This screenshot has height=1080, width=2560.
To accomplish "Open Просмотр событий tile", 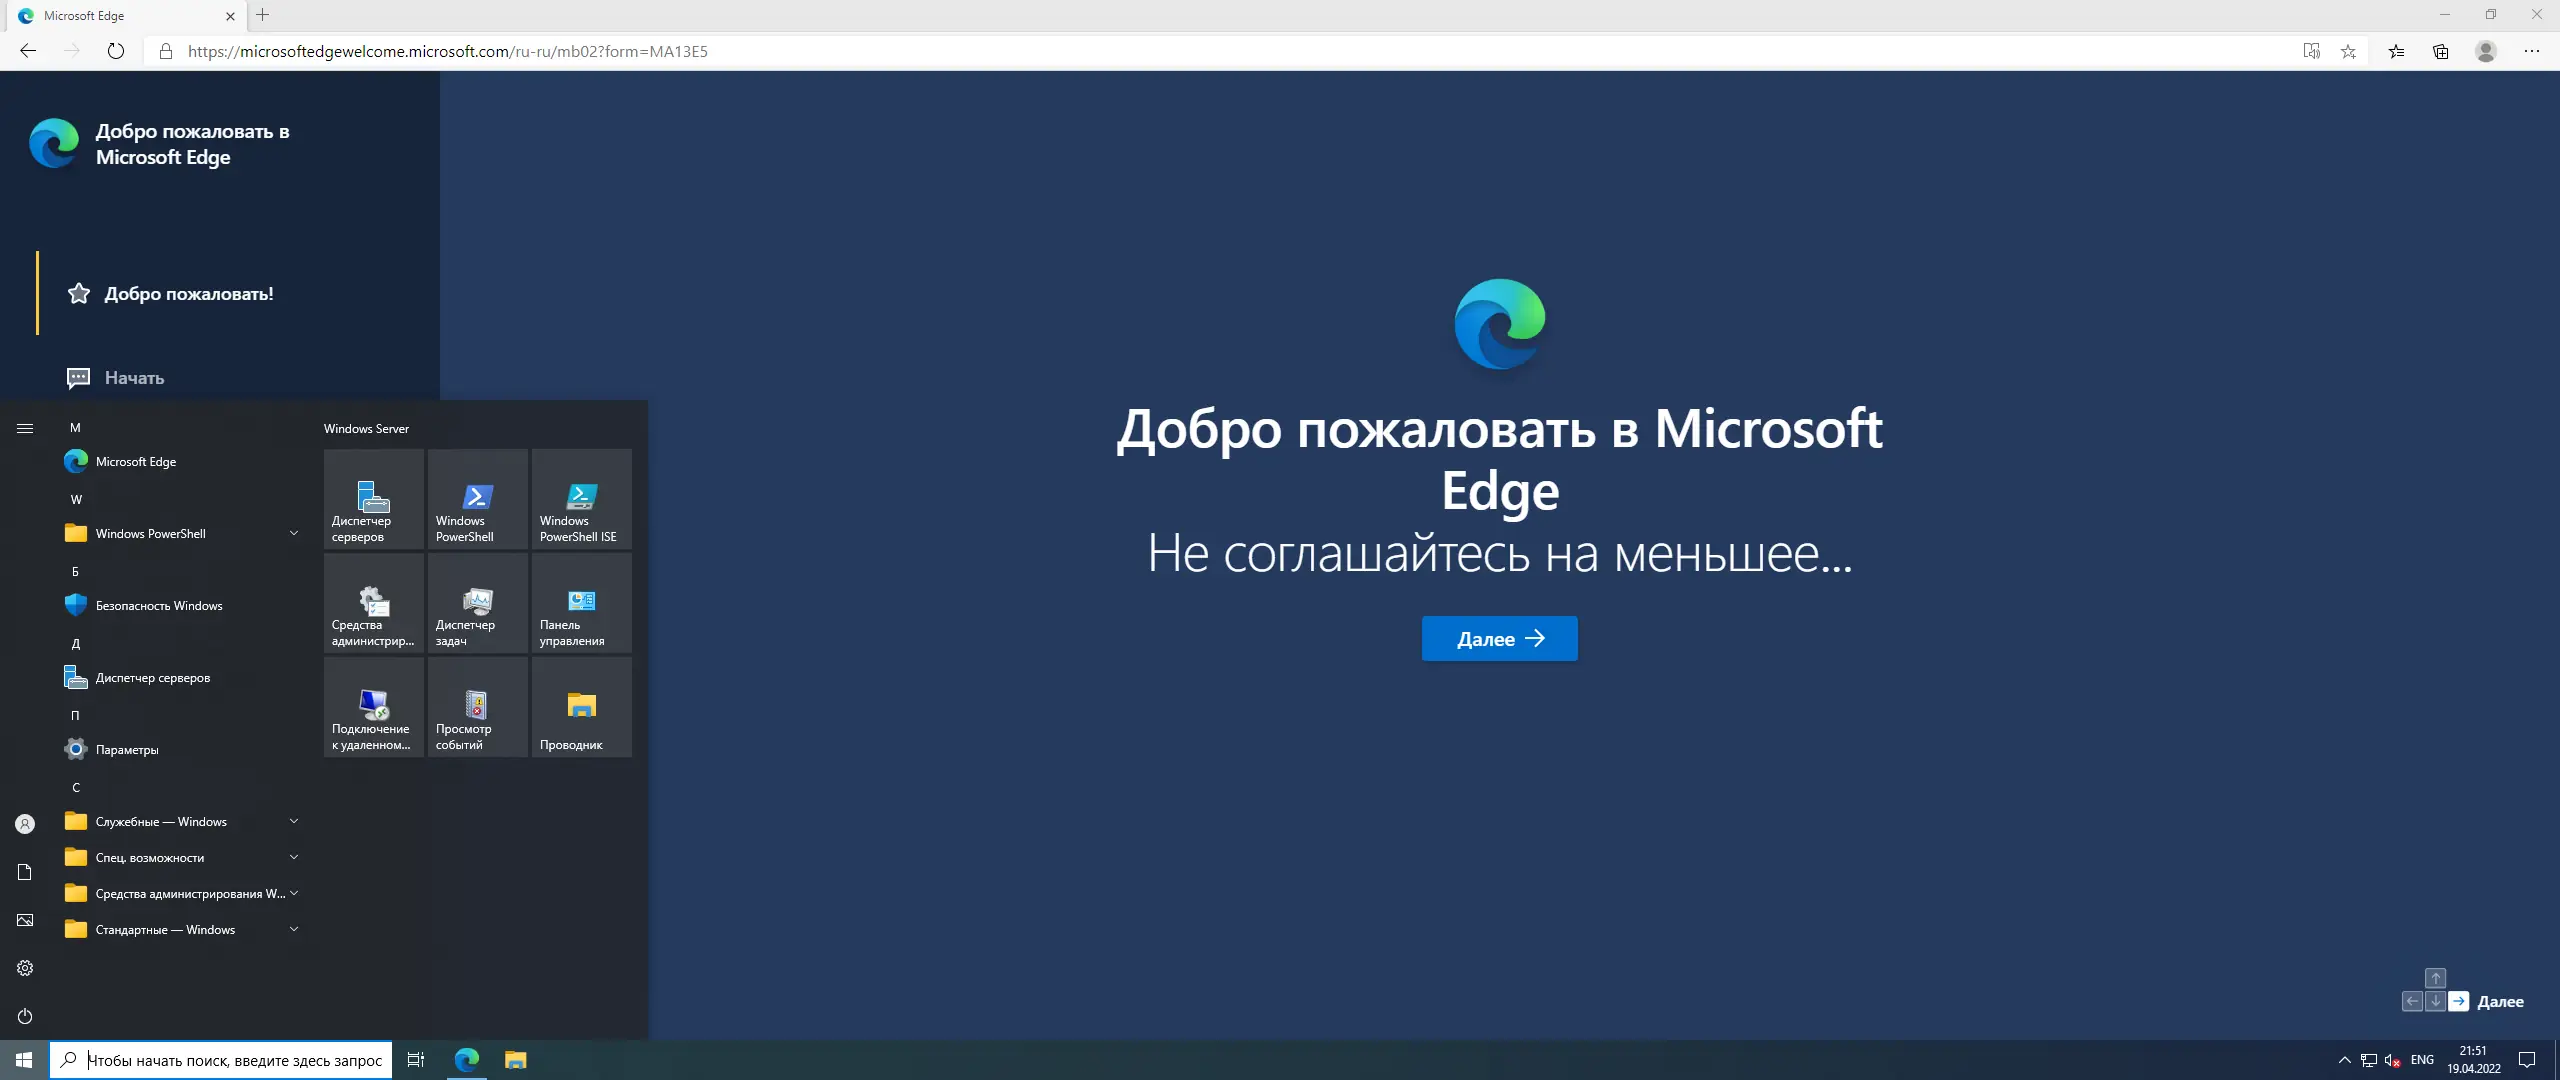I will click(476, 707).
